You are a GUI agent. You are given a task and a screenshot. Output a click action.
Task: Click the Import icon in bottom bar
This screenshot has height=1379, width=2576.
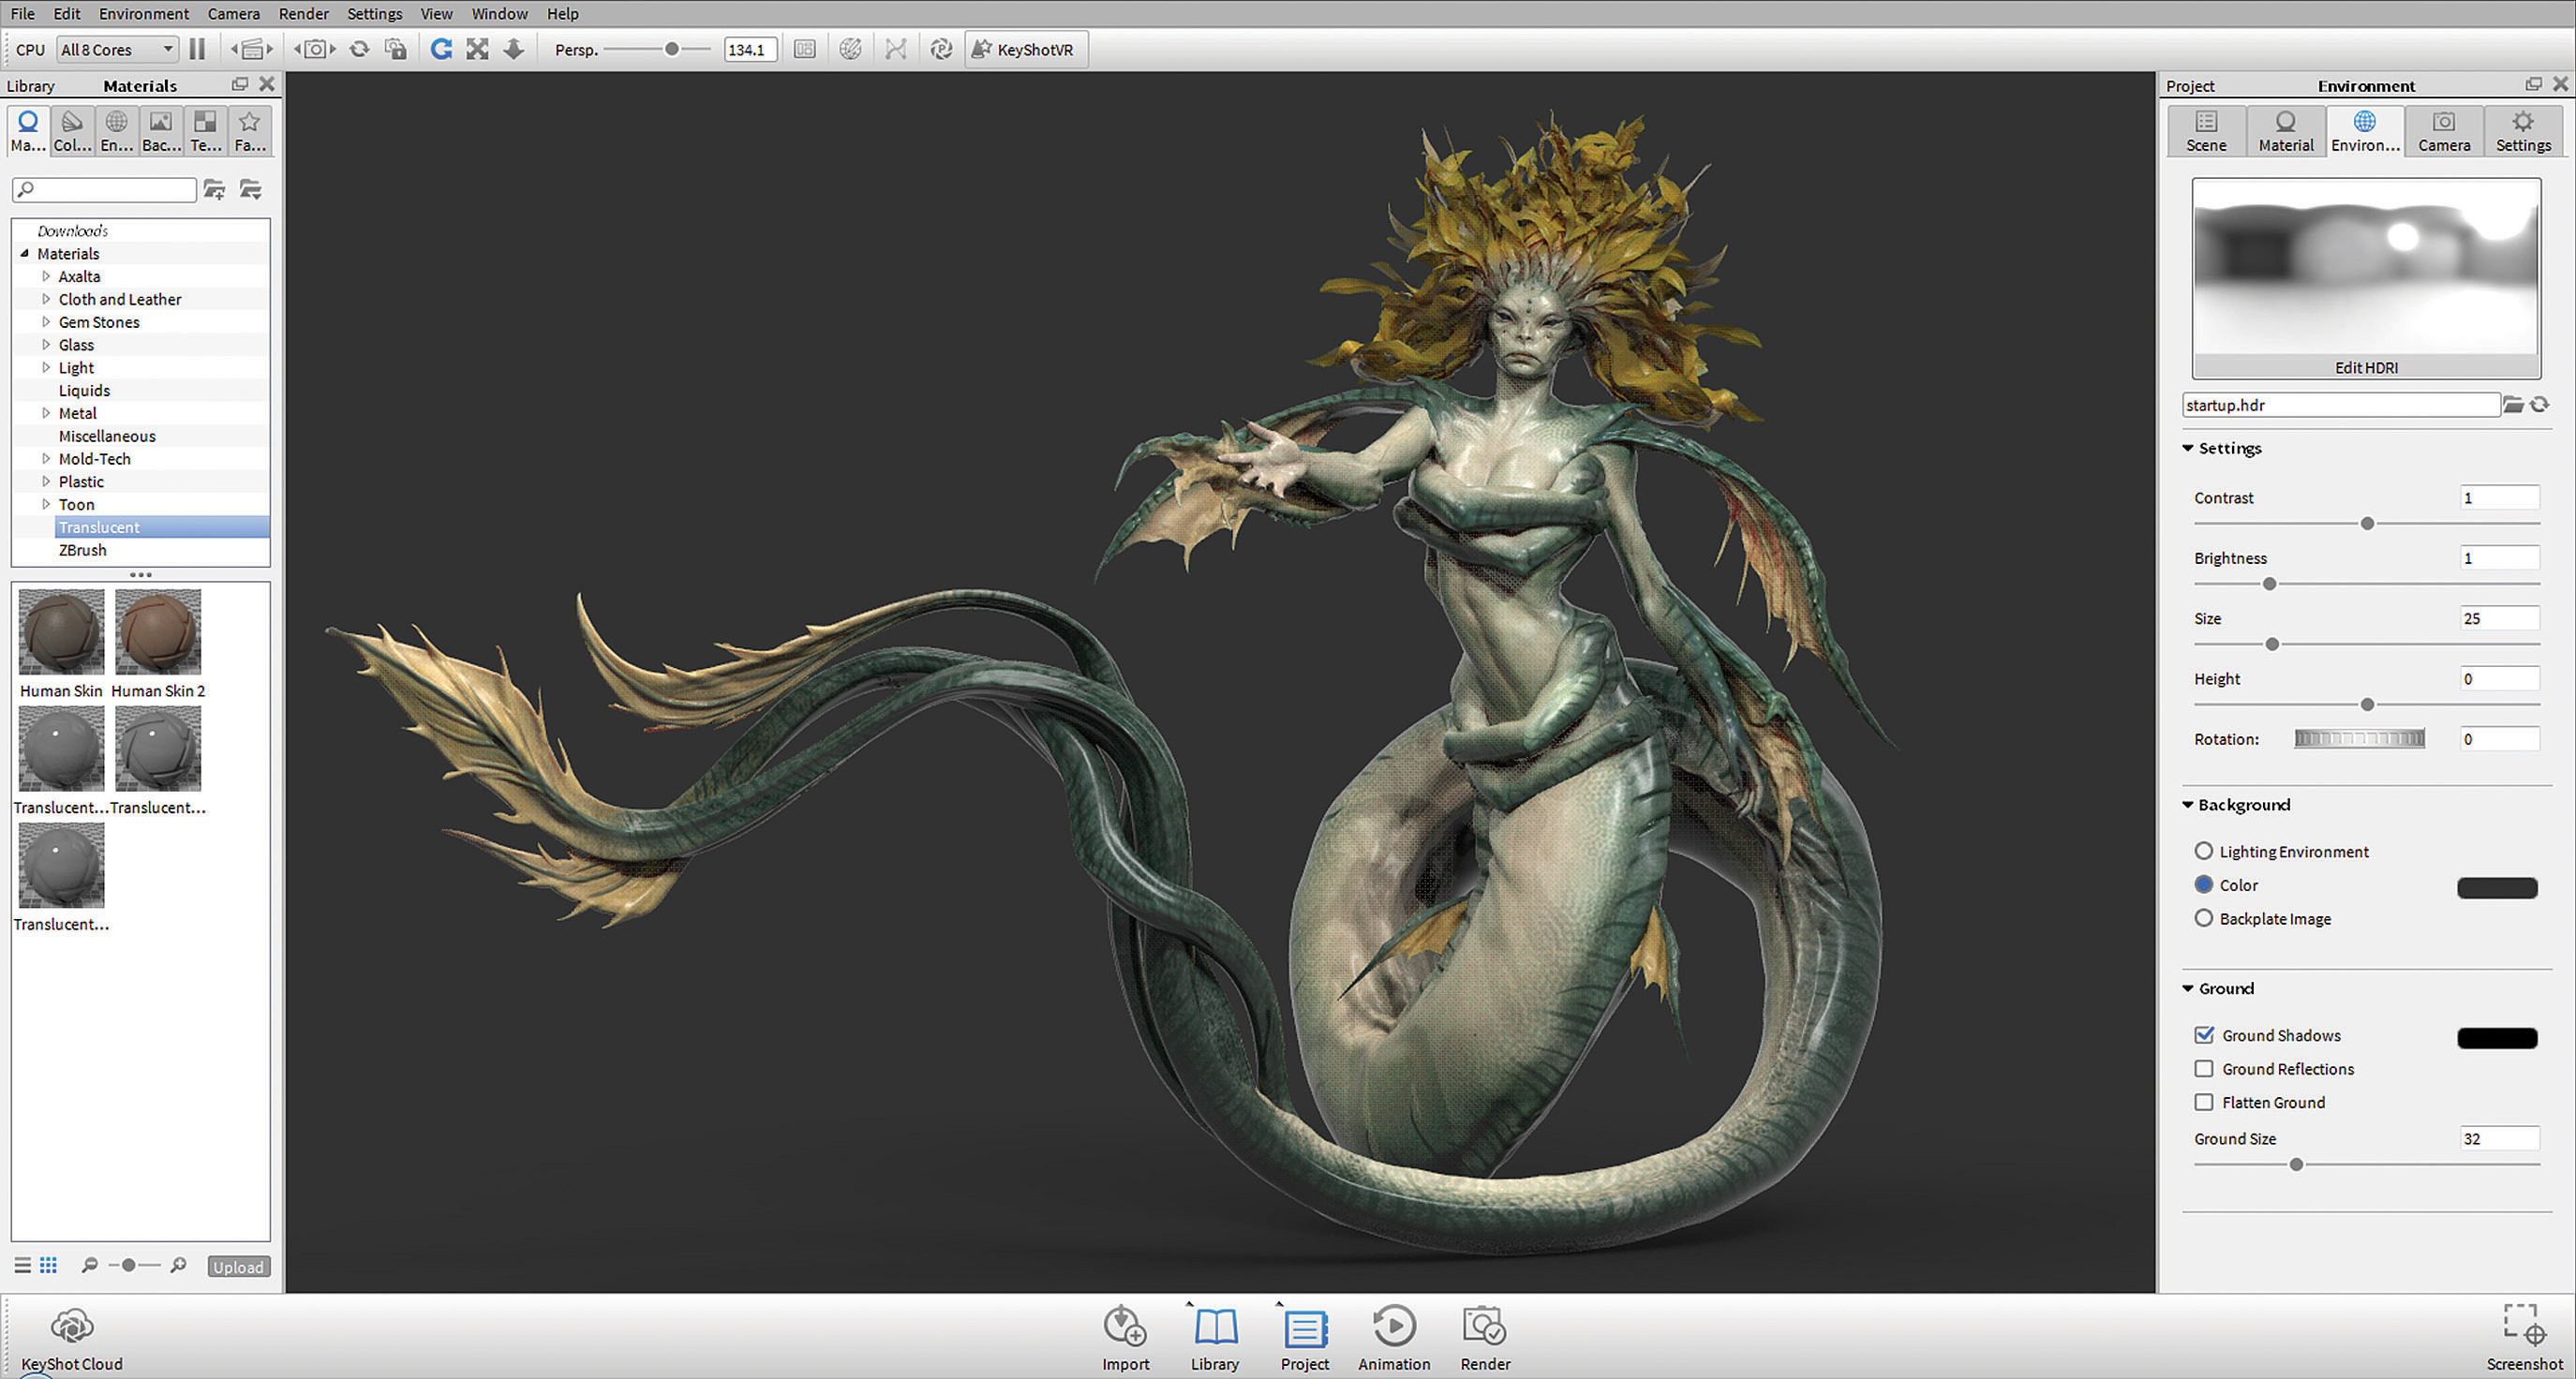1125,1338
